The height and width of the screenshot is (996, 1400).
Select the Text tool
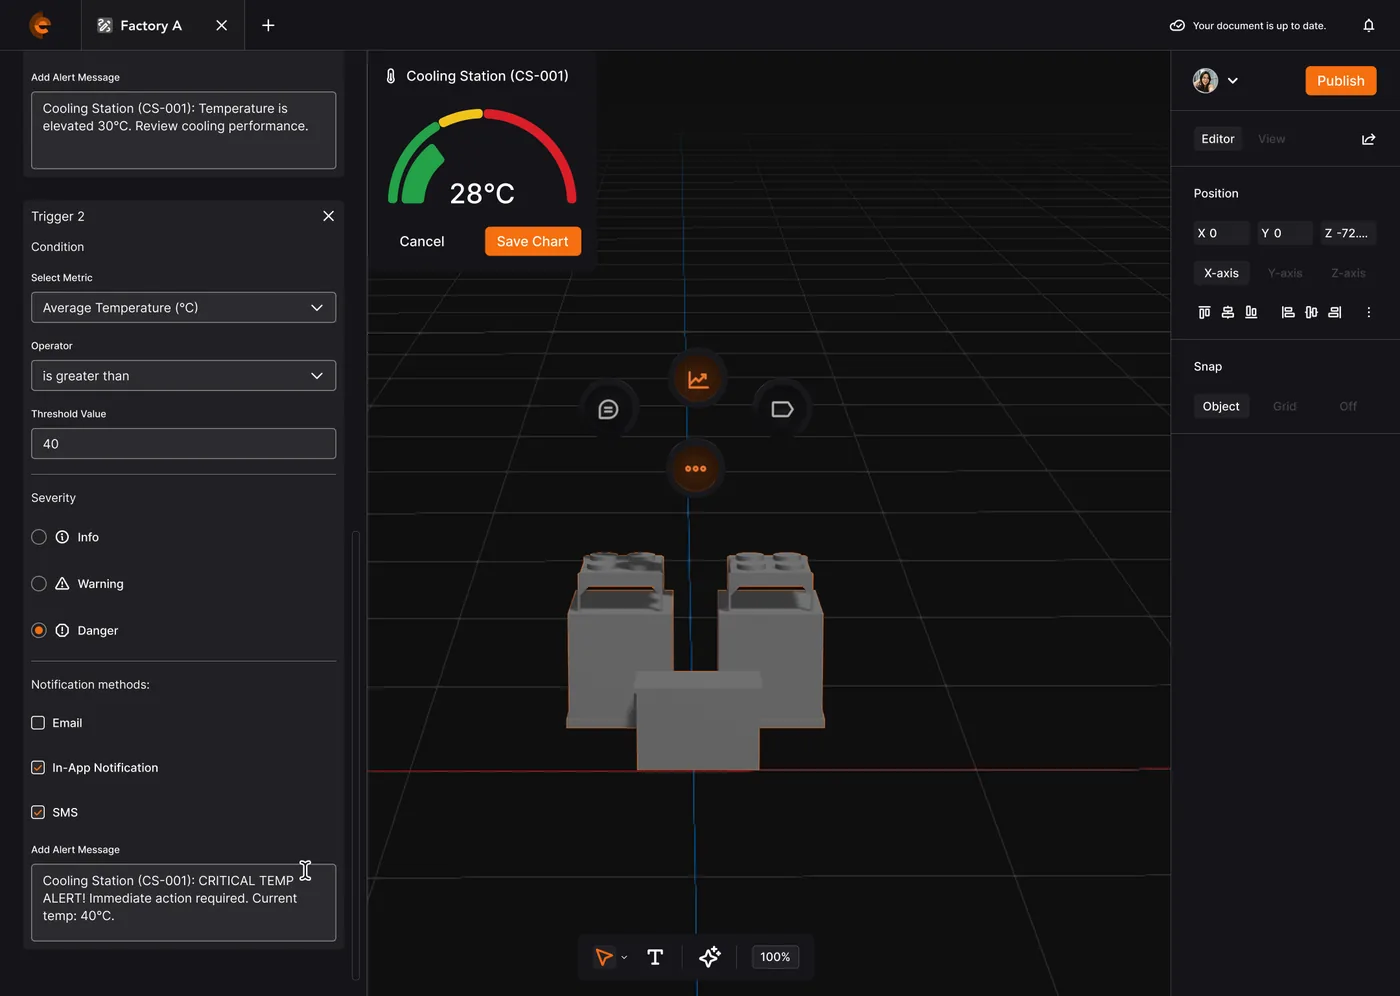655,957
